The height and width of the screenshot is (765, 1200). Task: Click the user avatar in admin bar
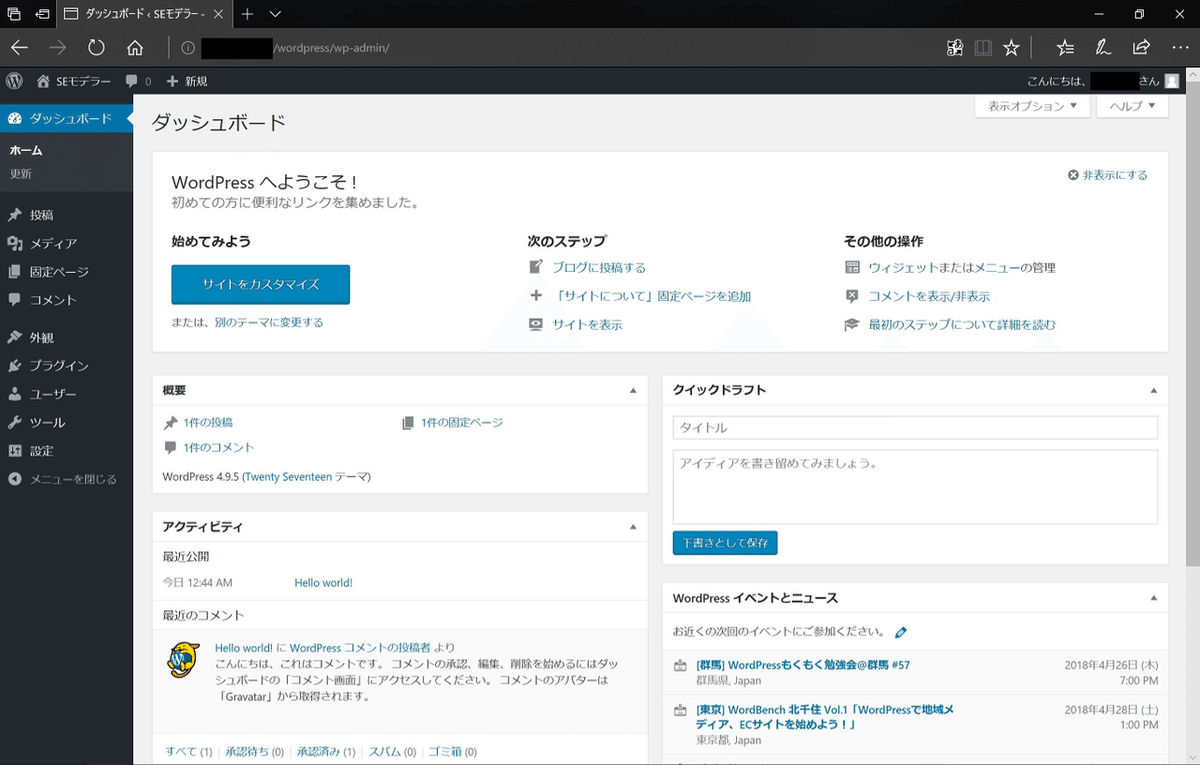pyautogui.click(x=1171, y=81)
